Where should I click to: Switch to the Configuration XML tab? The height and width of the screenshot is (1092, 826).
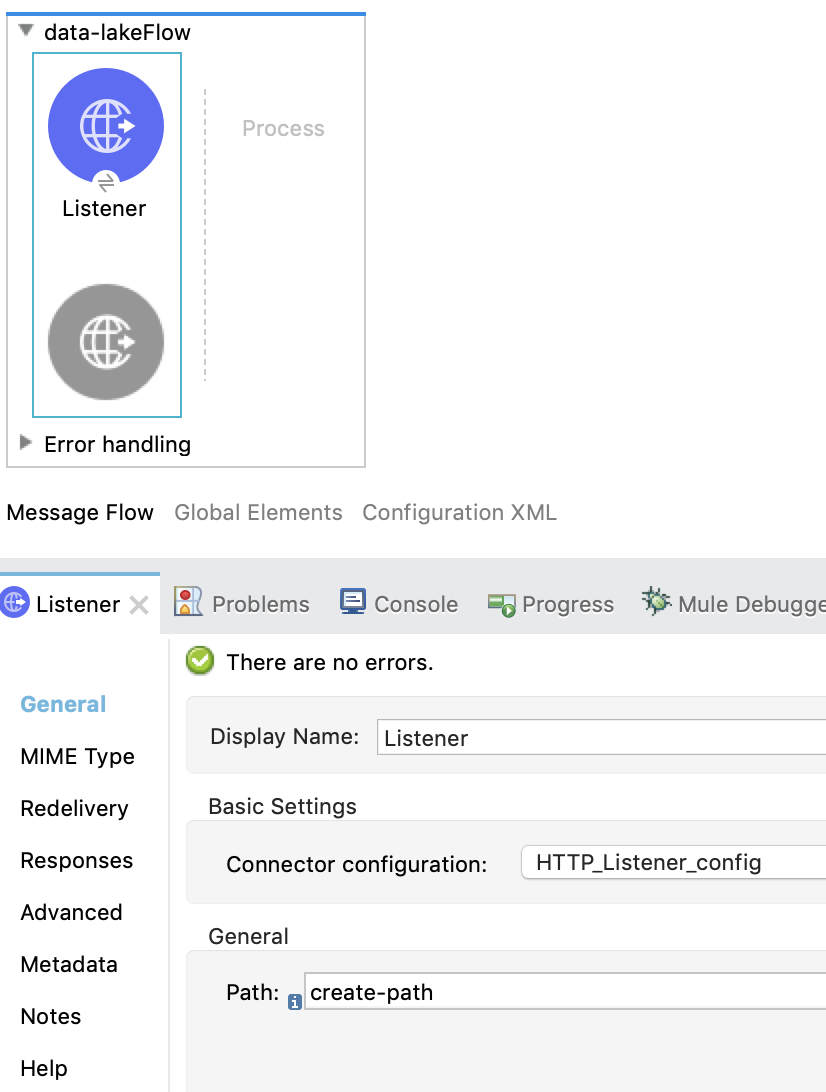[459, 512]
